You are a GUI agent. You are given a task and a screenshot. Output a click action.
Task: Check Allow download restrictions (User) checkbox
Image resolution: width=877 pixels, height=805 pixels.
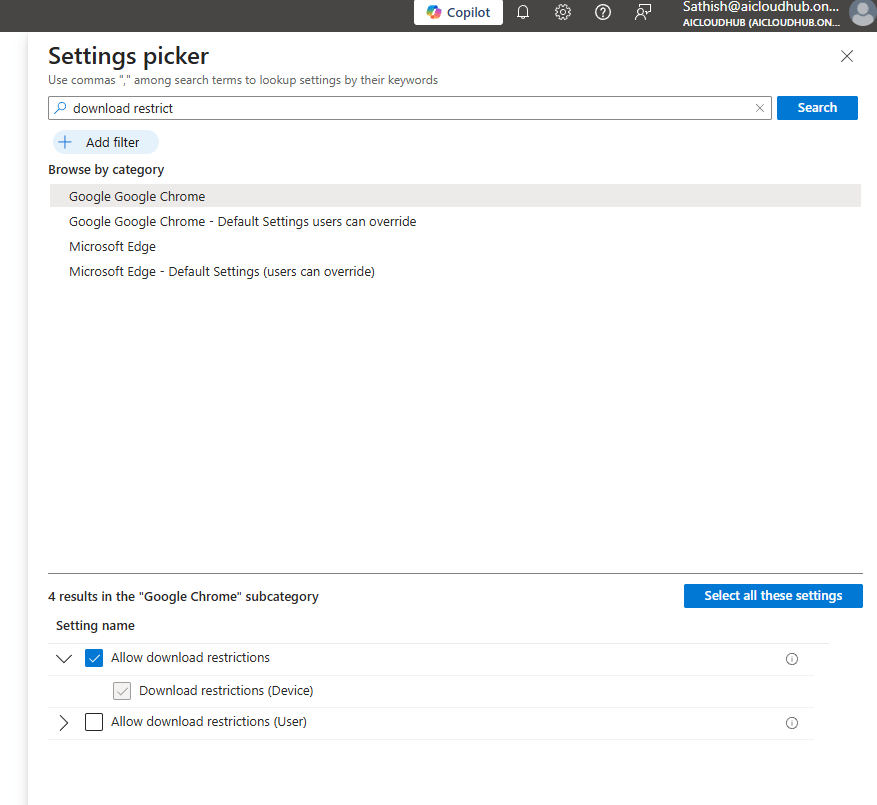pos(94,722)
